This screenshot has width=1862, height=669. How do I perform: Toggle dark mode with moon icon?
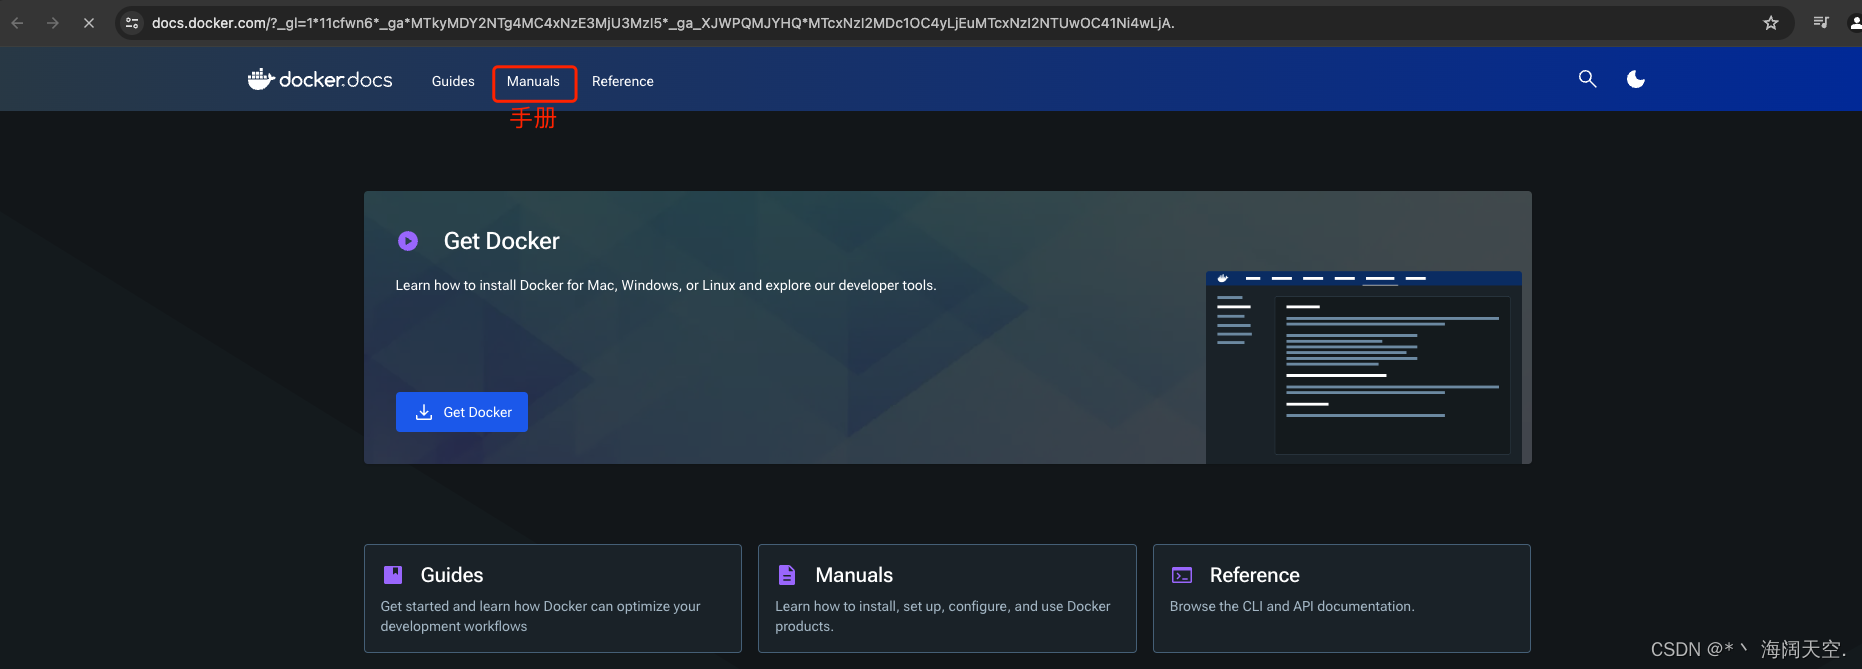(1636, 79)
